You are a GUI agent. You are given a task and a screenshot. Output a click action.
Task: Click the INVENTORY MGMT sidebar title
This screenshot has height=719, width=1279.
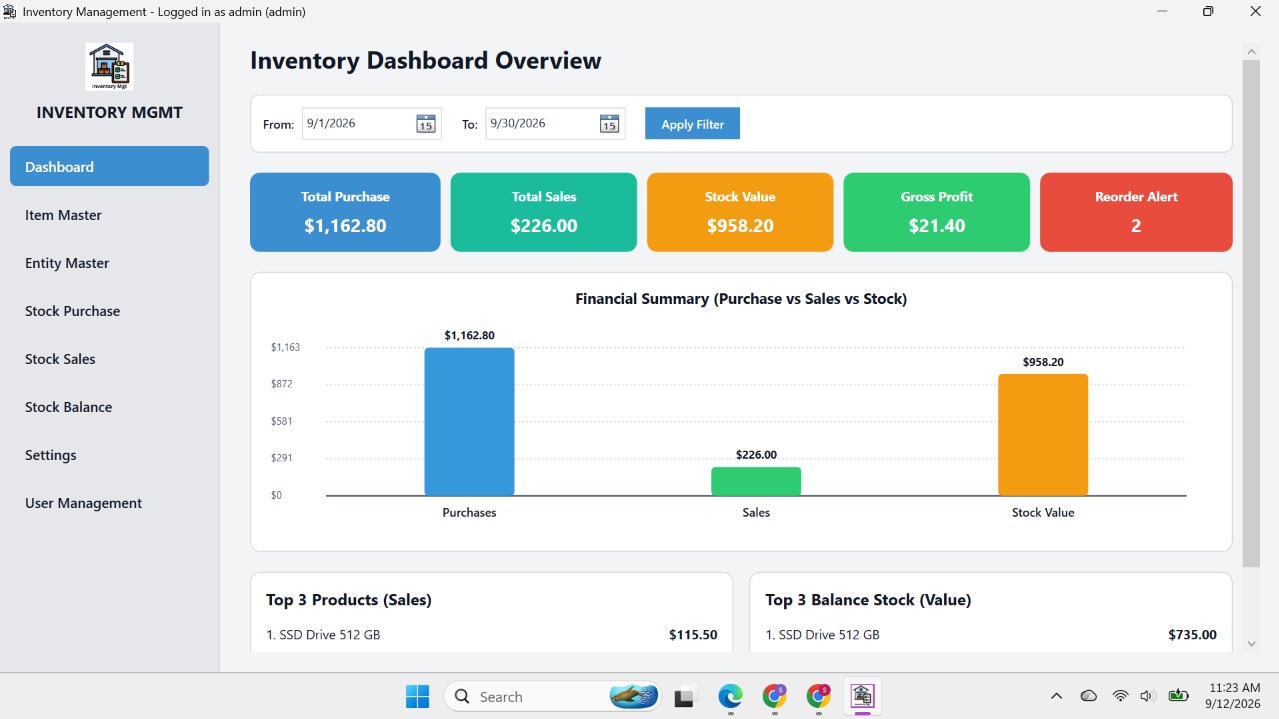[109, 113]
